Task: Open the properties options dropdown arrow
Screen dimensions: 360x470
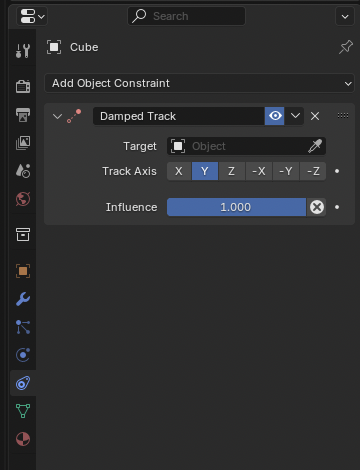Action: 345,16
